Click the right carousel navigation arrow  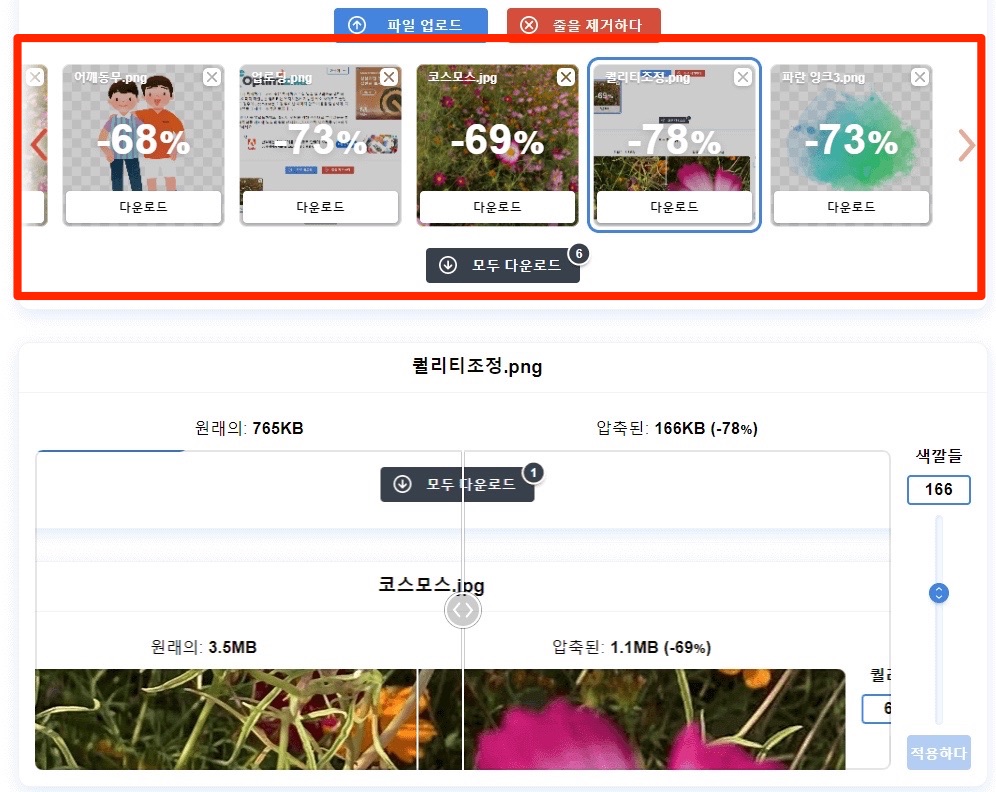(965, 145)
